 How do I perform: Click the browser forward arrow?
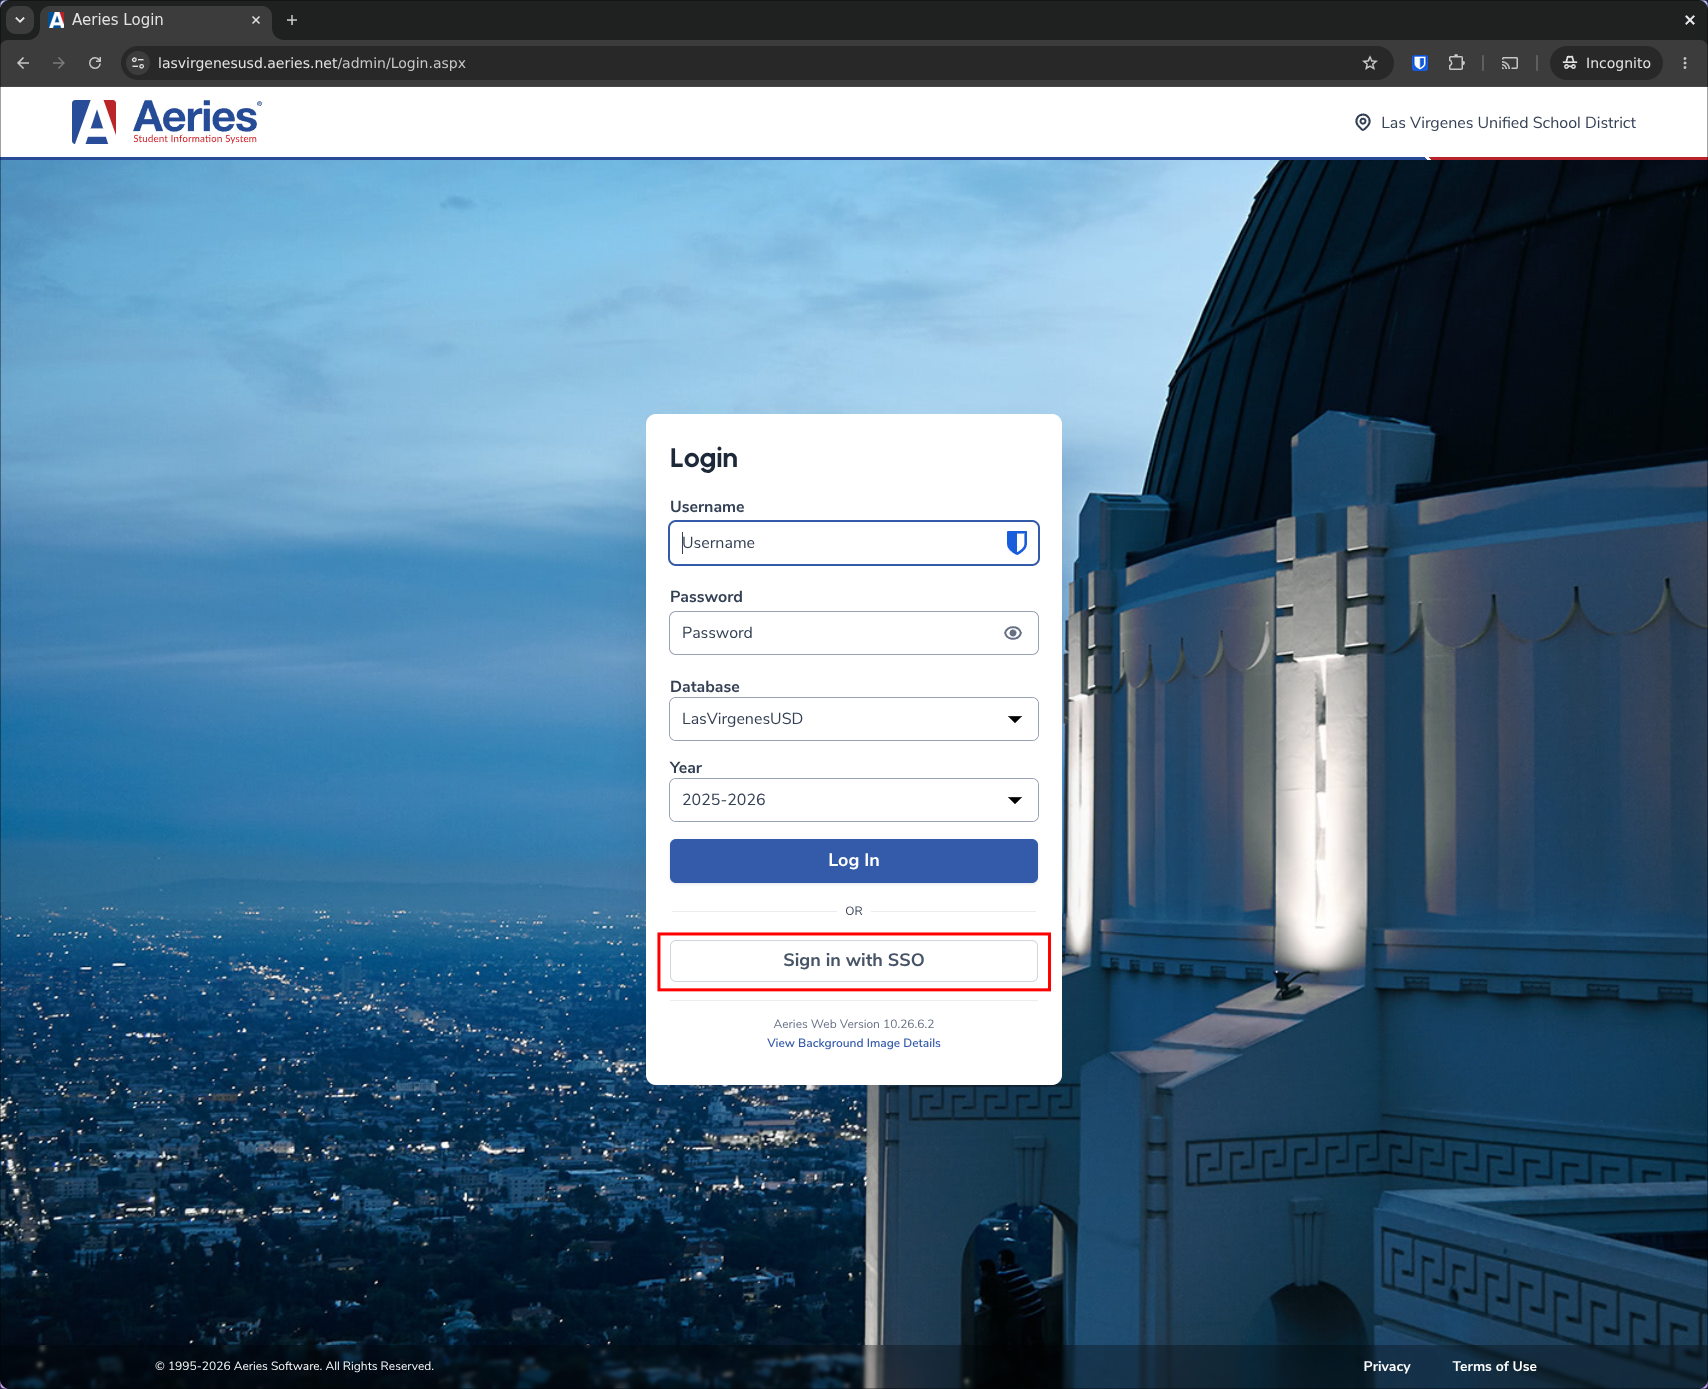pos(59,63)
